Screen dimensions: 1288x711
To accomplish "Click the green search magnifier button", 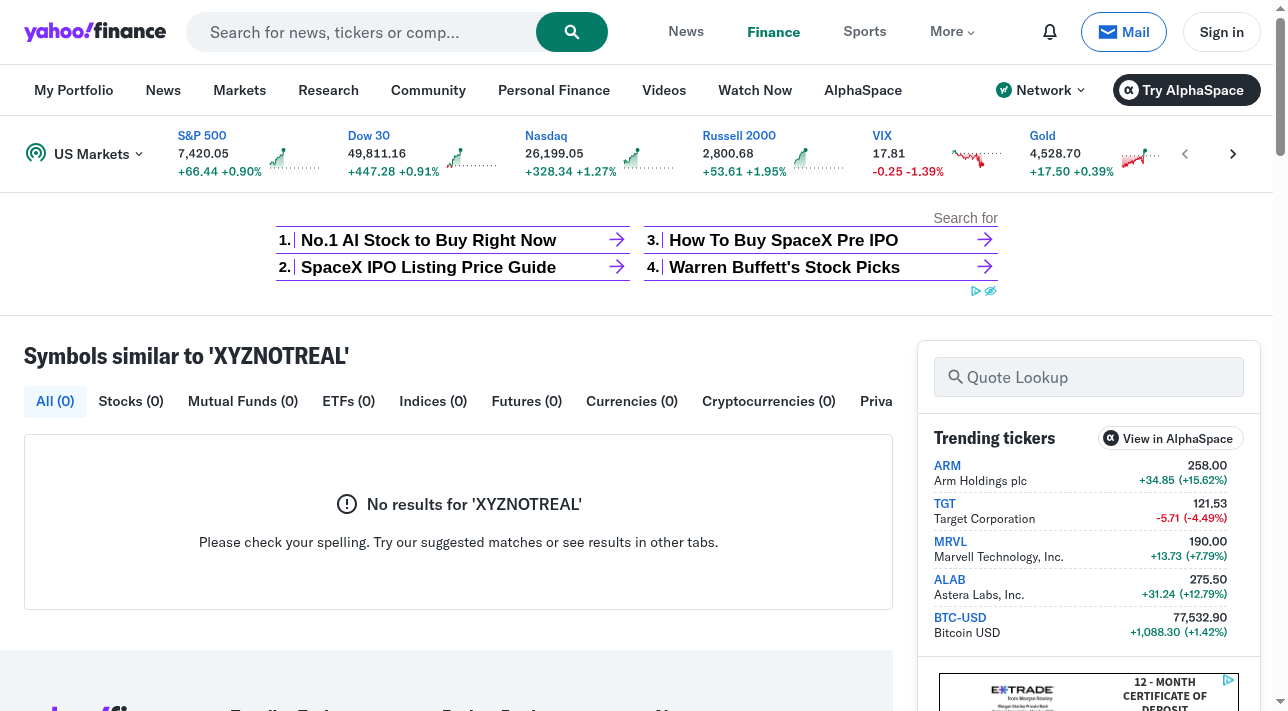I will coord(572,32).
